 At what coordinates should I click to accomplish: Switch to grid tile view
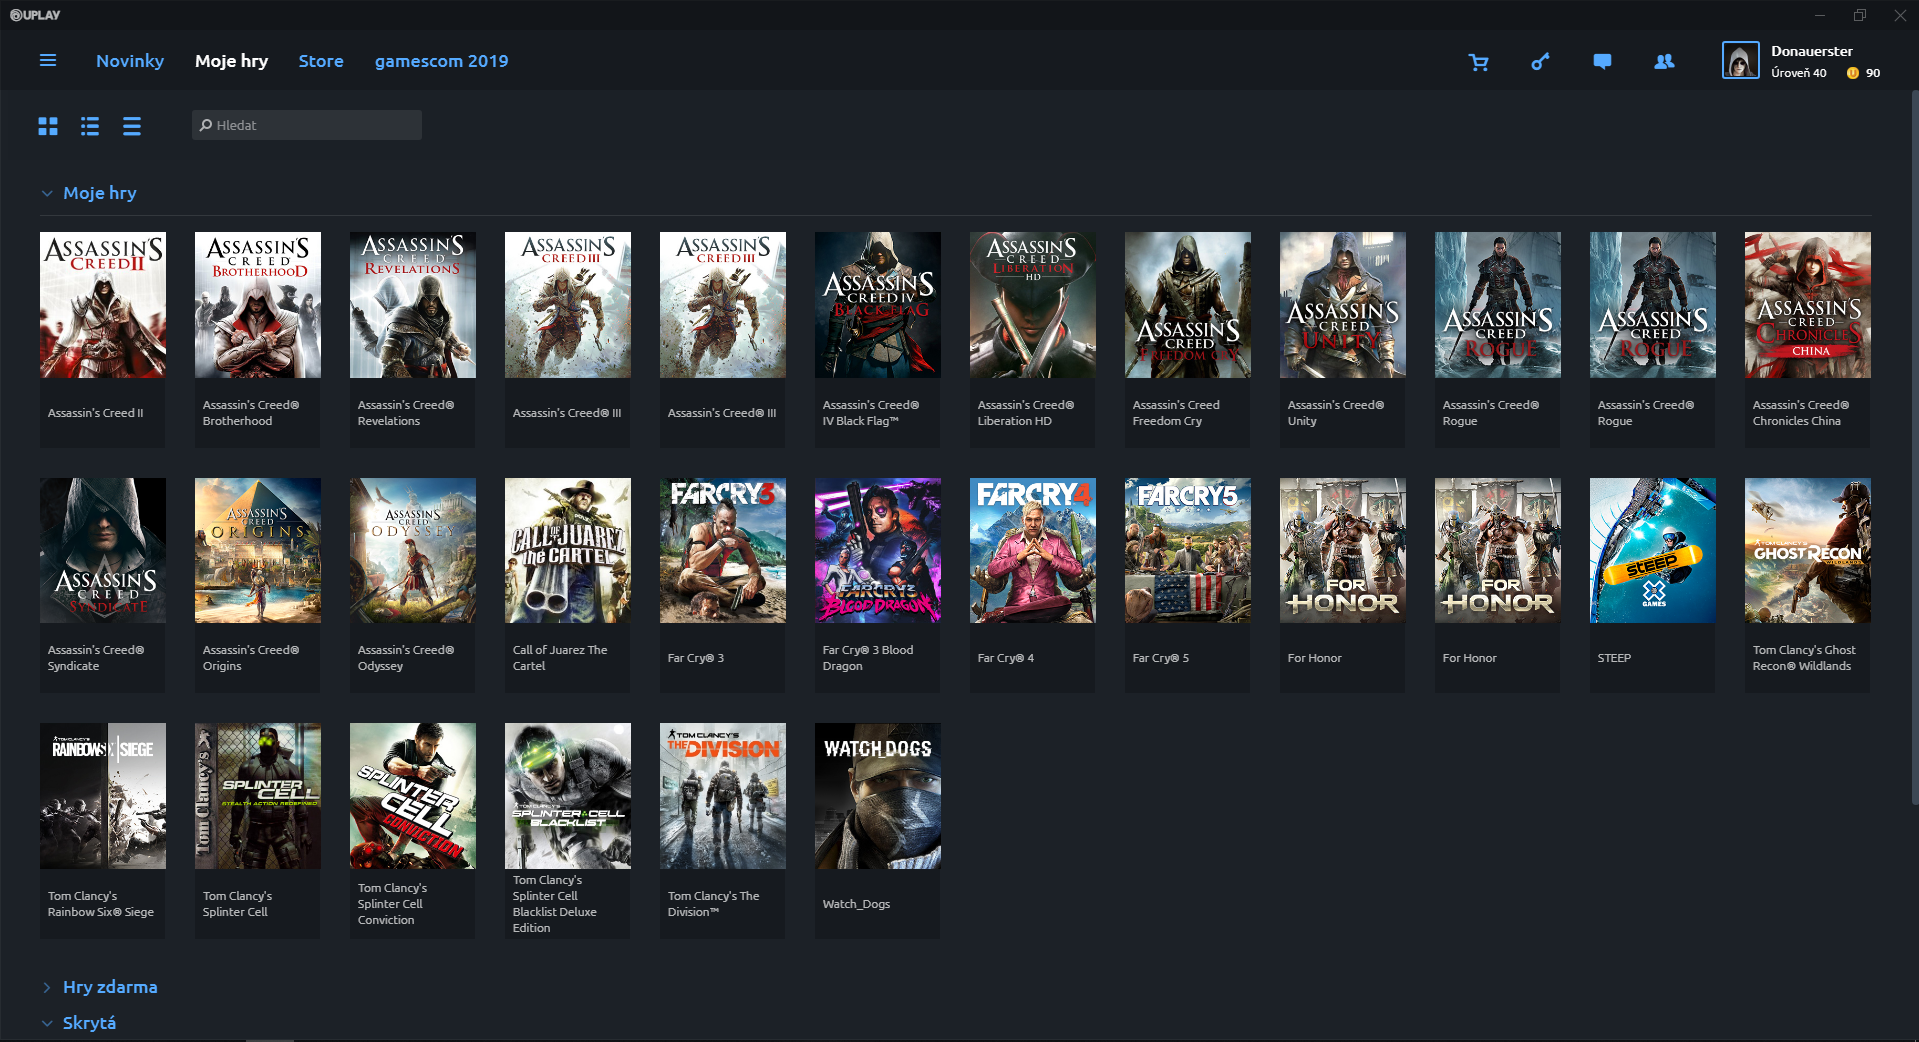(48, 126)
